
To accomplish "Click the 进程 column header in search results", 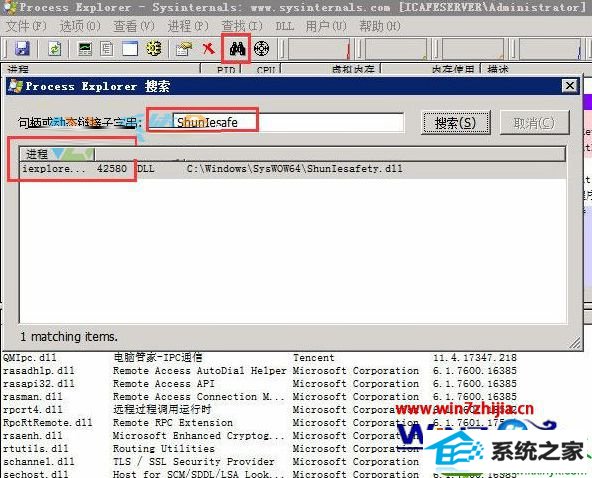I will [x=57, y=154].
